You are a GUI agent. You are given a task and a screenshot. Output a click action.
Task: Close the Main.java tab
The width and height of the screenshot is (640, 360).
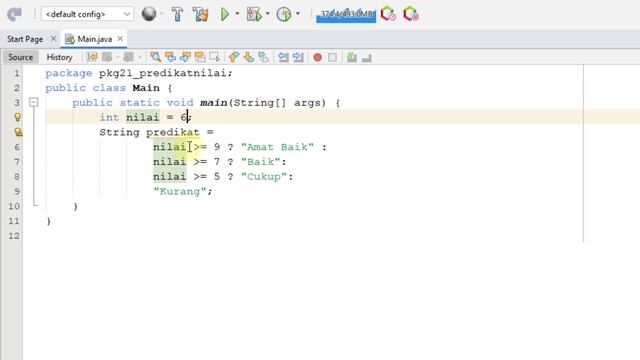(x=120, y=39)
